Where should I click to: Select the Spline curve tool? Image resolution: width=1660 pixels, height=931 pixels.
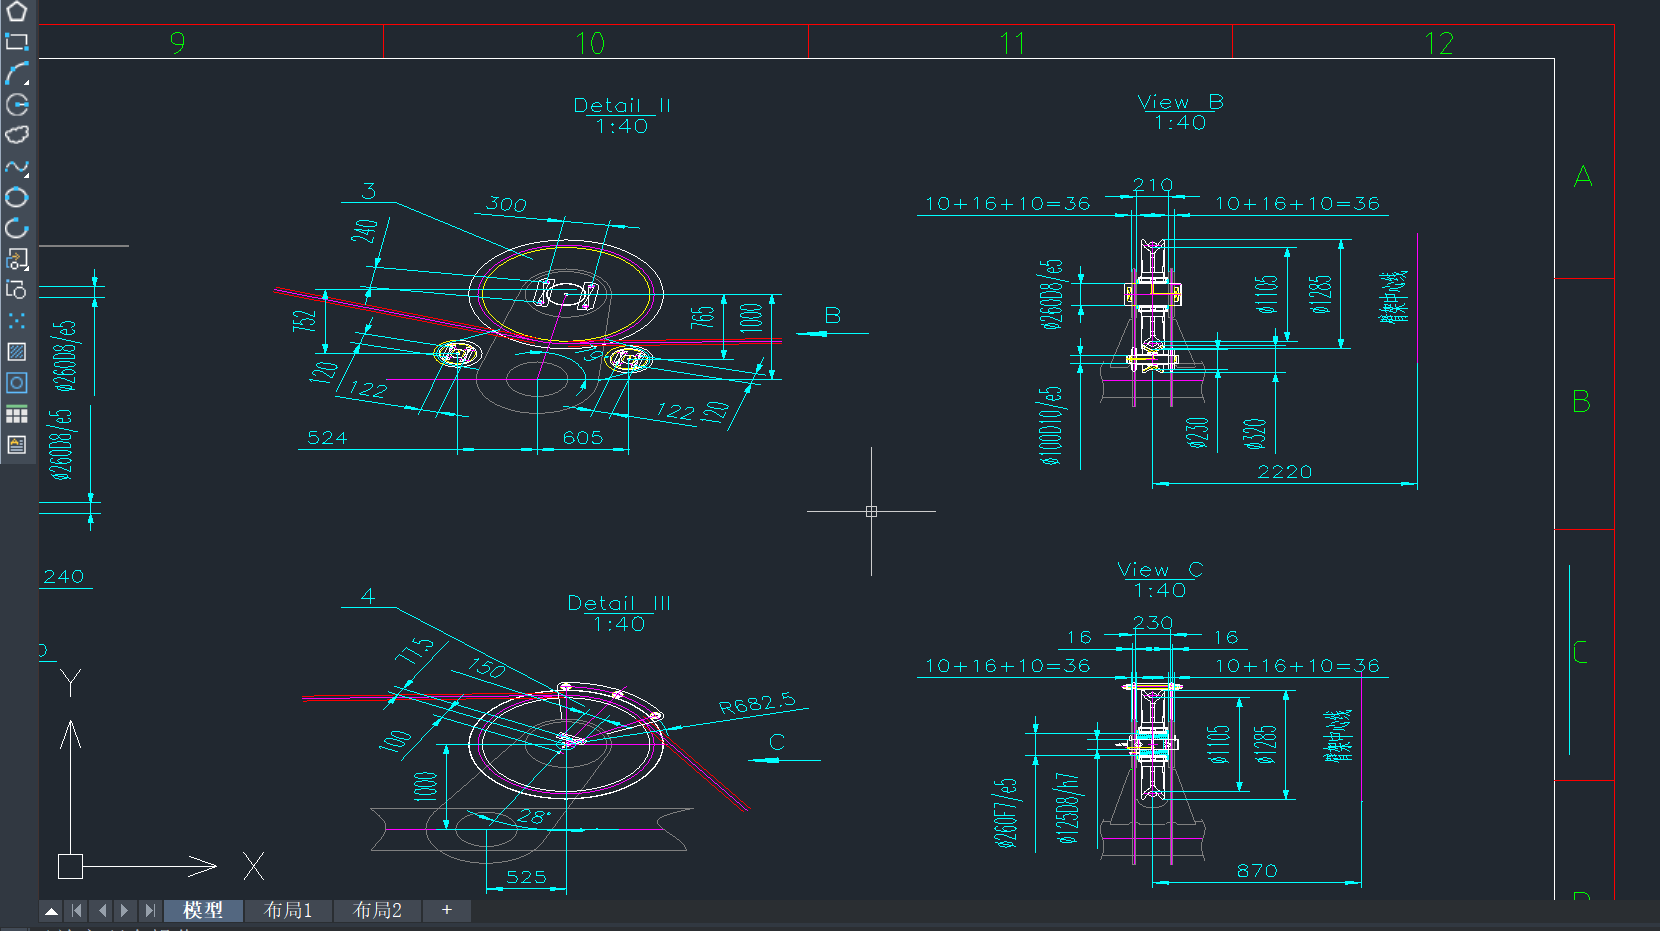[x=17, y=166]
